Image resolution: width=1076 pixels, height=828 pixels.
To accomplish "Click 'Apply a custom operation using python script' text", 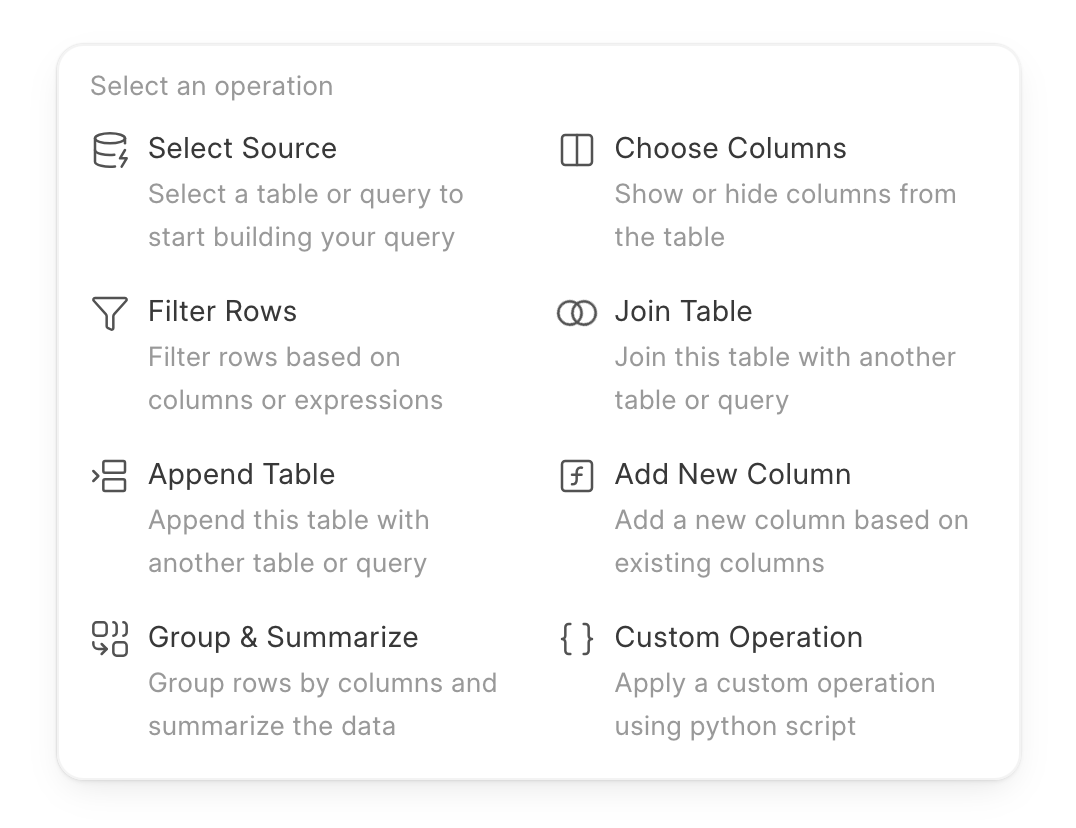I will tap(774, 704).
